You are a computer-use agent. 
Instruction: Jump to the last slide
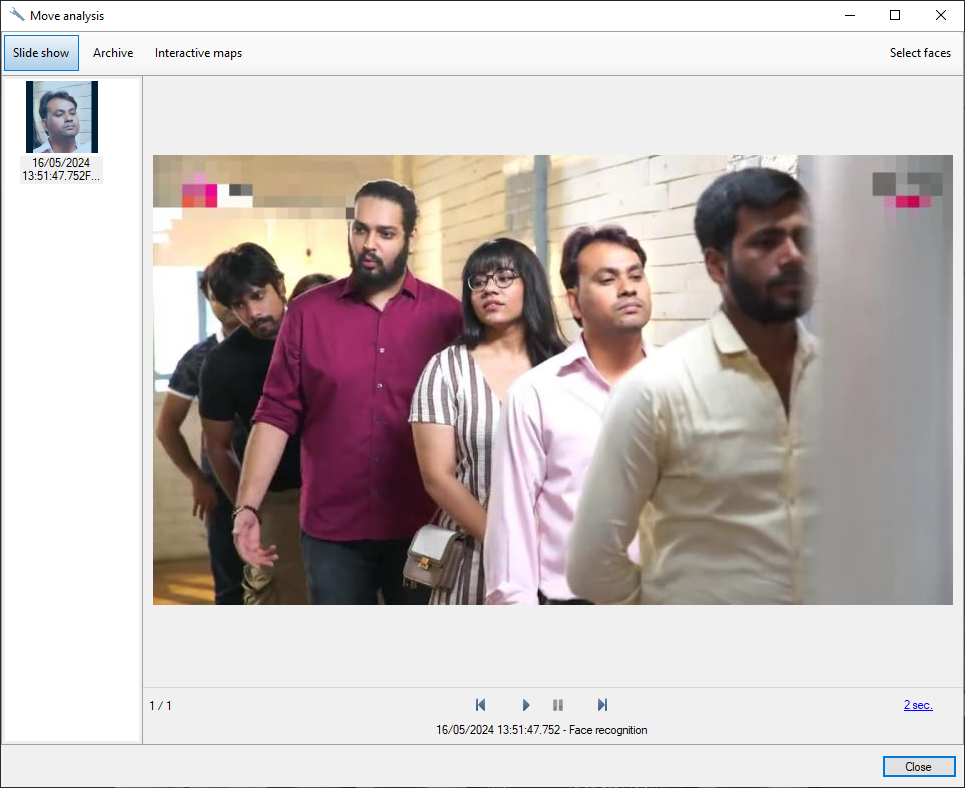click(602, 705)
